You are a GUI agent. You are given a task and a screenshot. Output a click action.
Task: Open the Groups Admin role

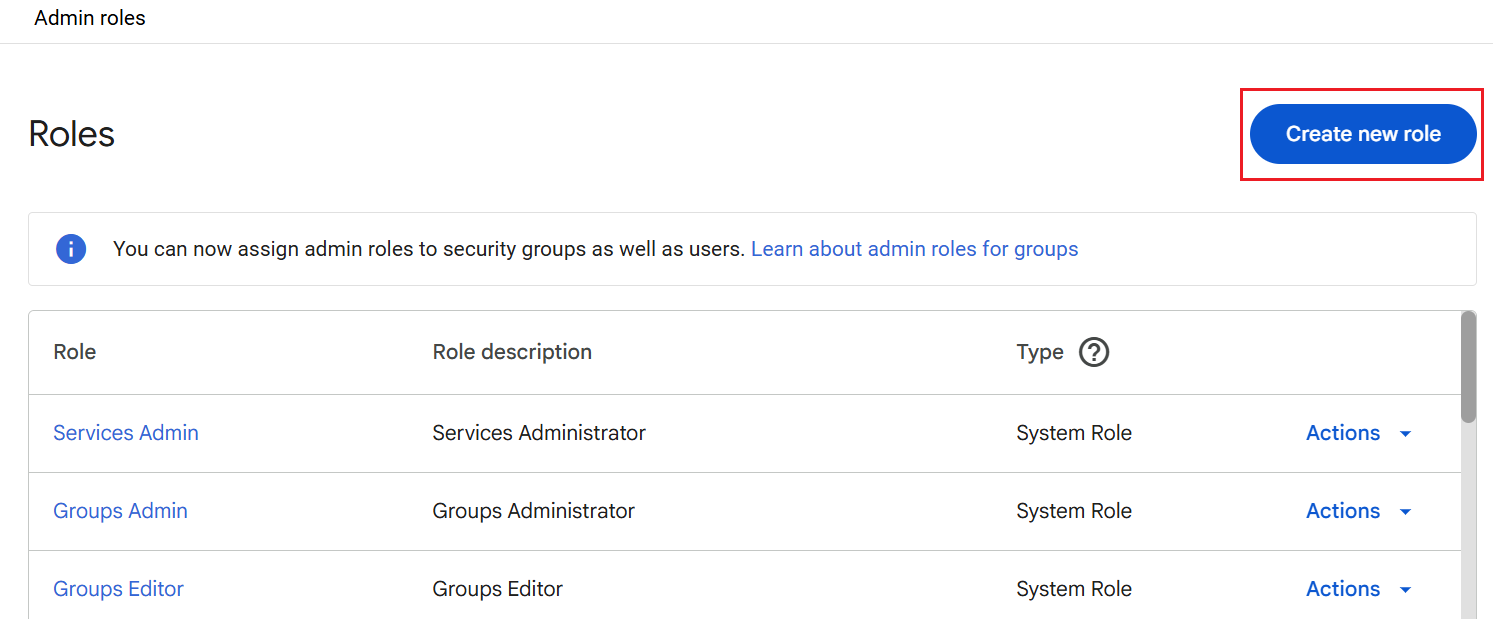click(120, 511)
